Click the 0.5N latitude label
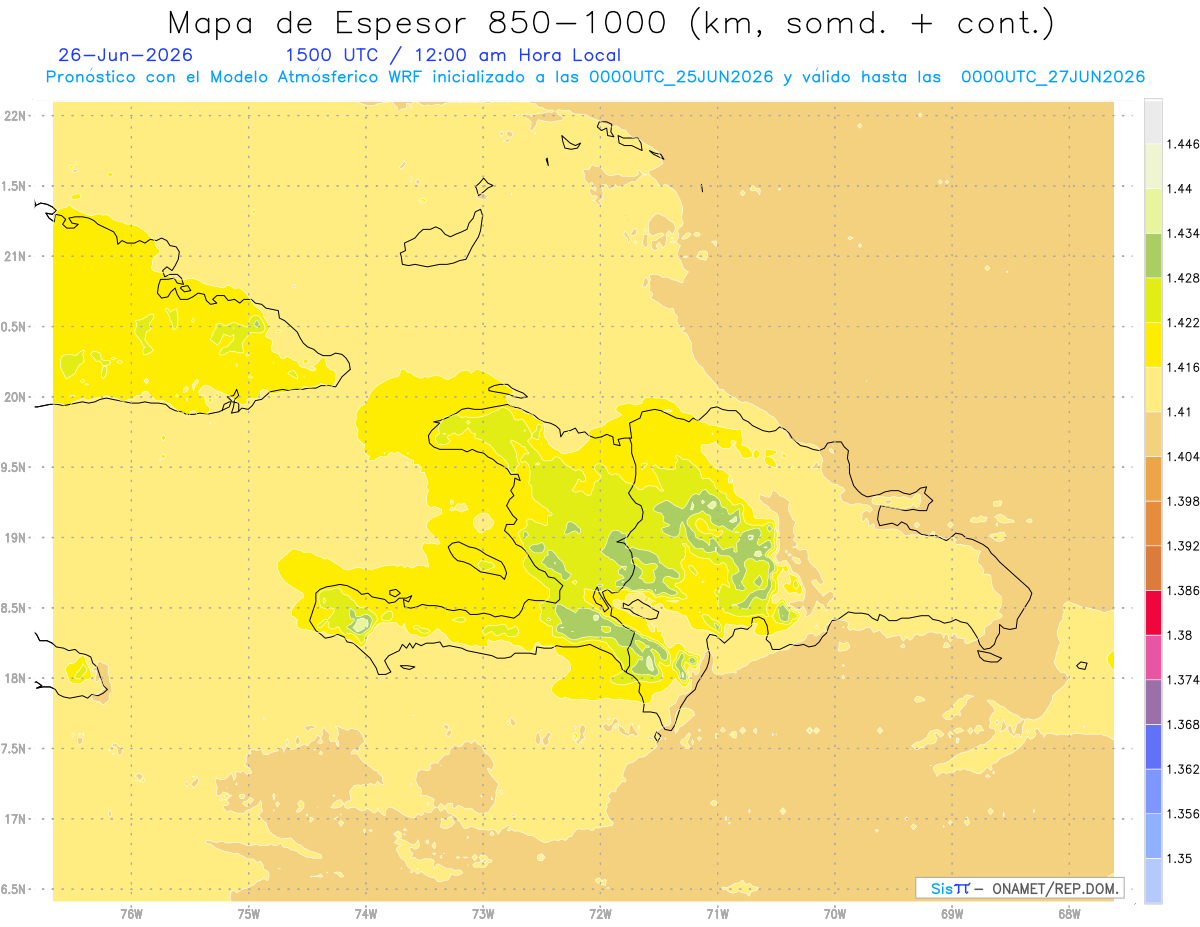The height and width of the screenshot is (927, 1200). 15,327
